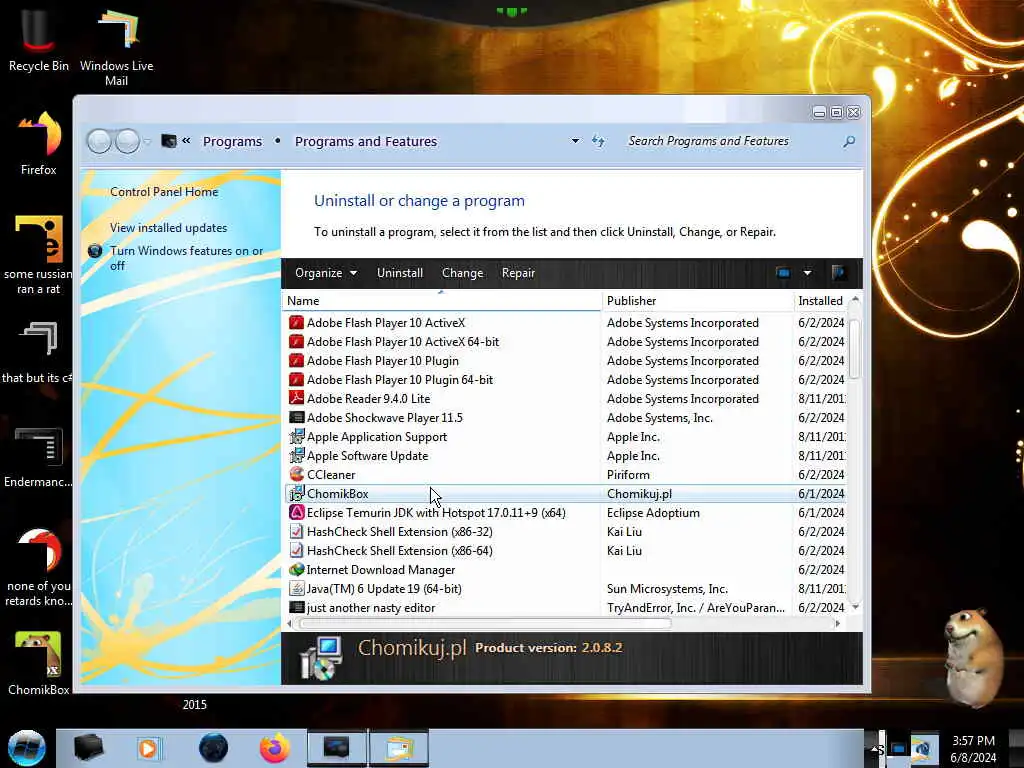
Task: Click Uninstall in the toolbar
Action: point(400,273)
